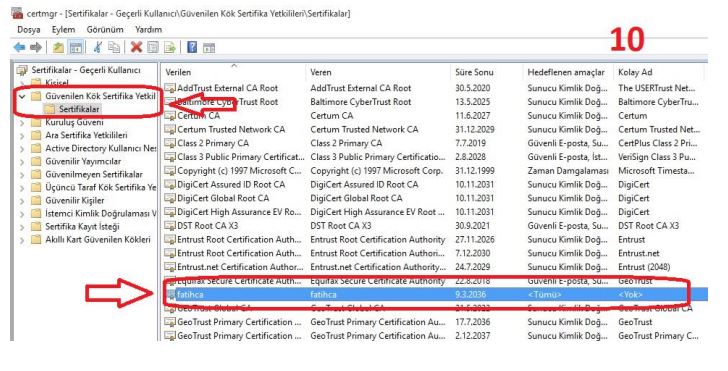
Task: Click the Certum Trusted Network CA certificate icon
Action: (170, 130)
